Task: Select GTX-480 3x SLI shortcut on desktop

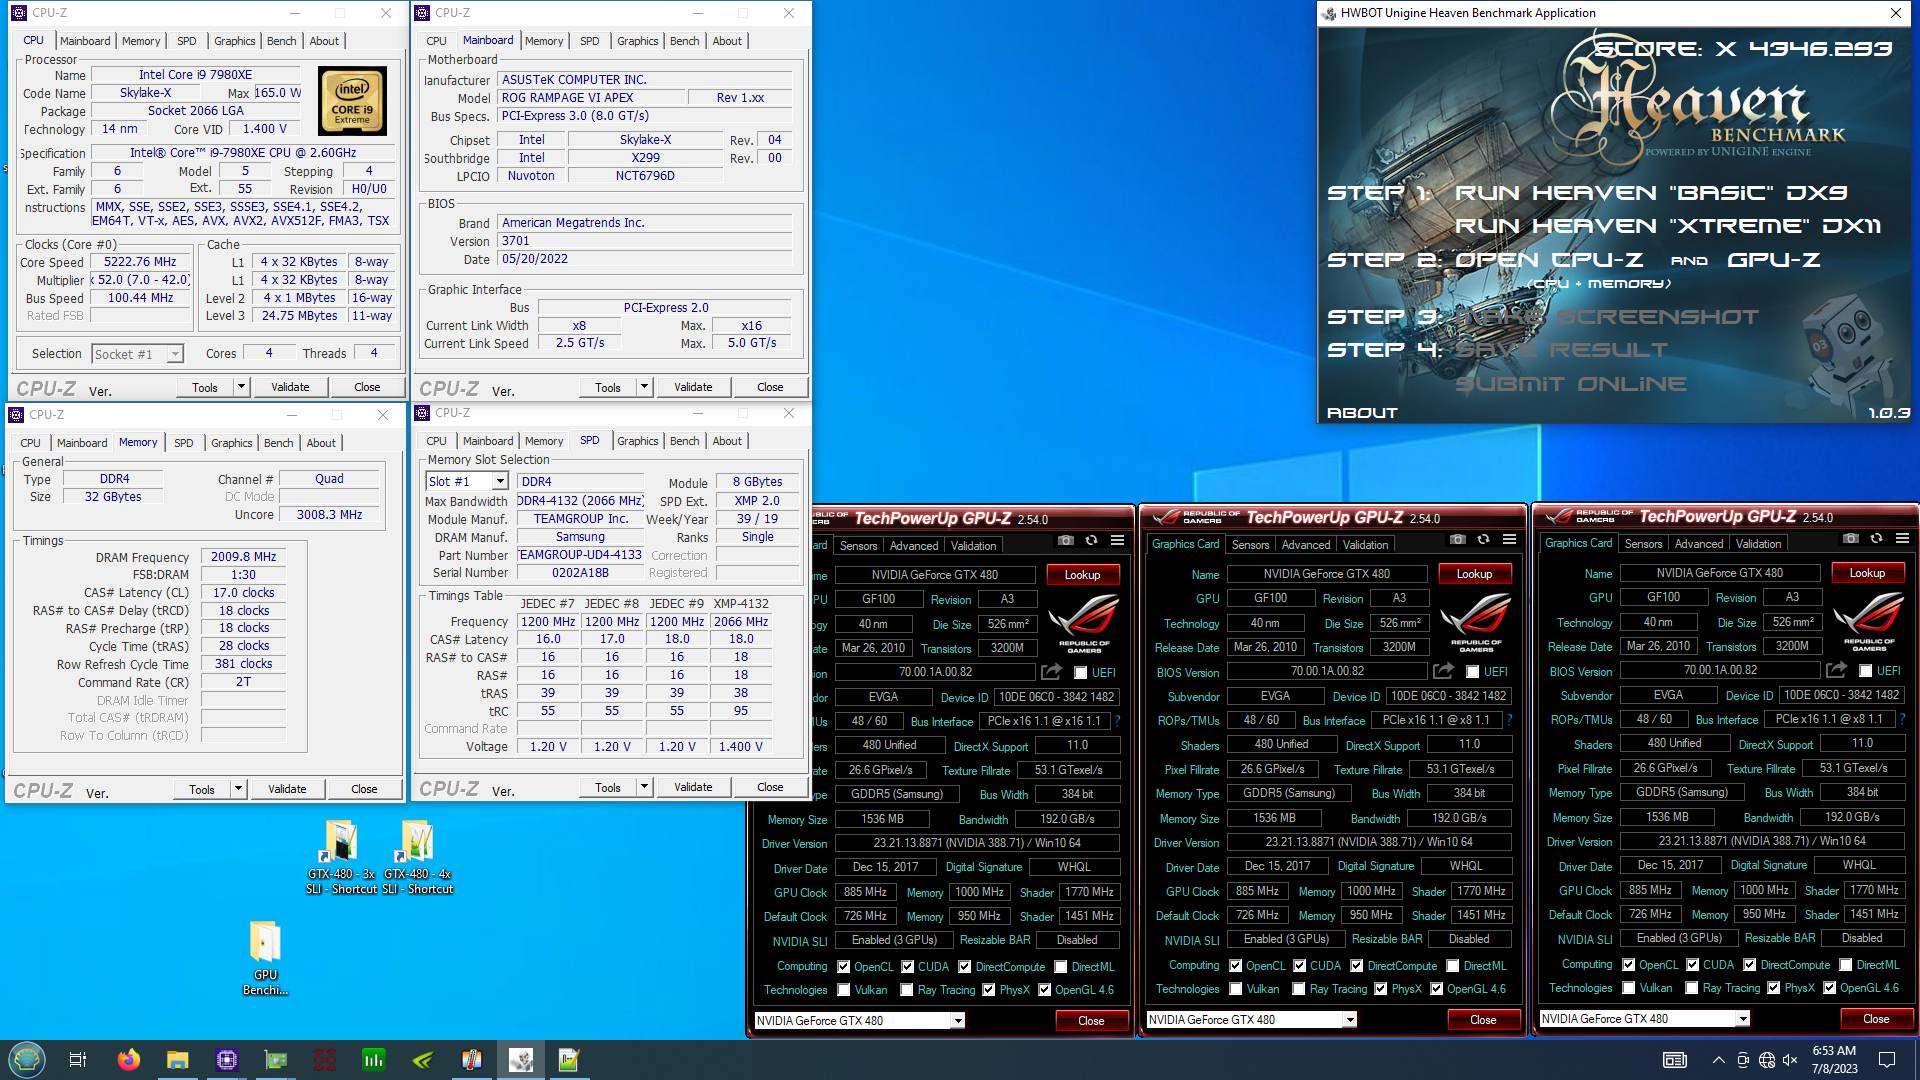Action: click(341, 858)
